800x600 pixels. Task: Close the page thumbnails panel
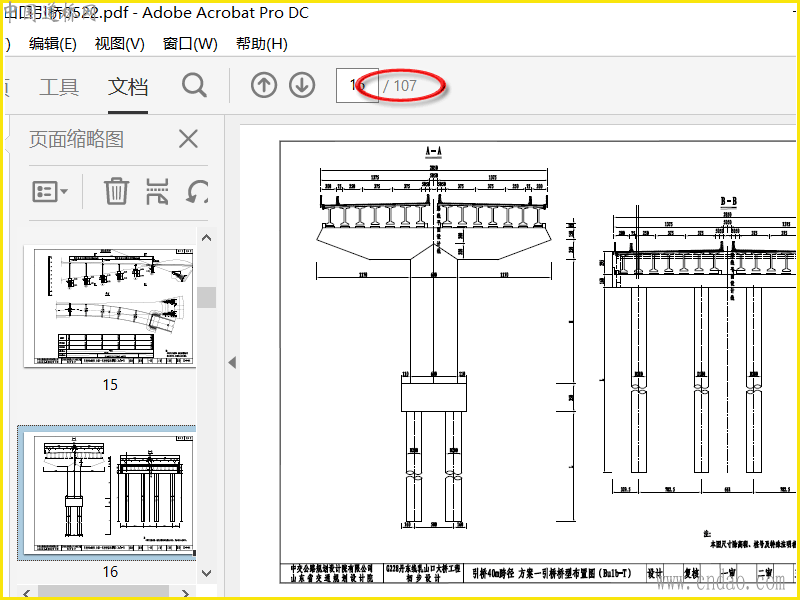[x=188, y=139]
